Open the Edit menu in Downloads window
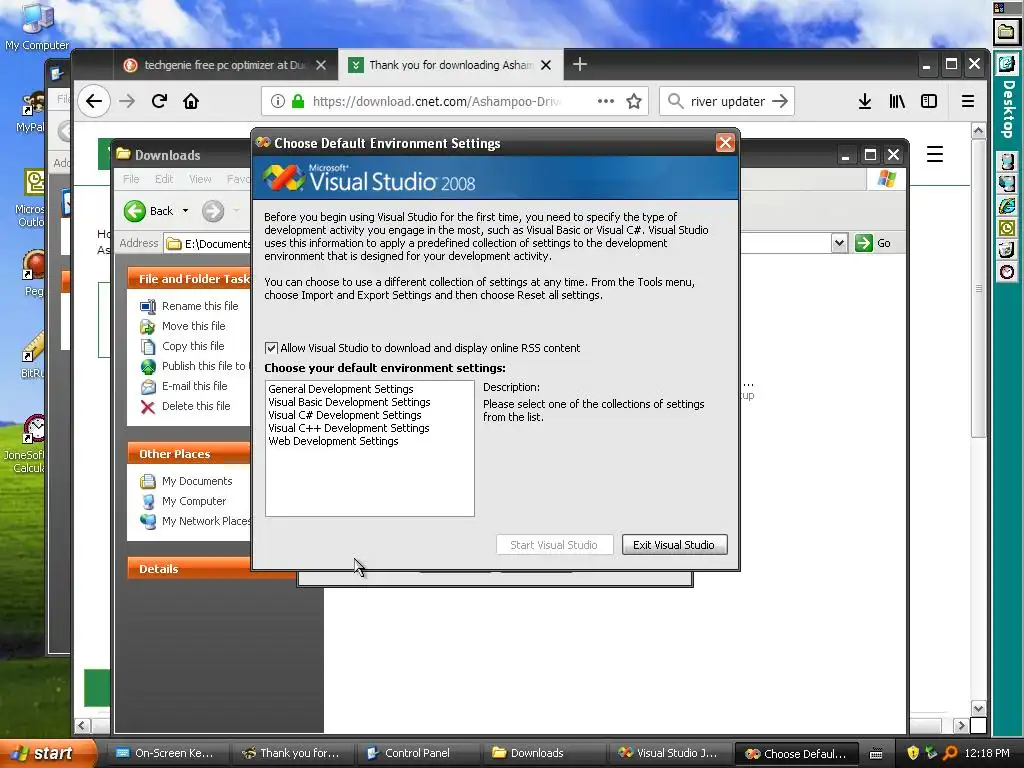 pos(164,179)
